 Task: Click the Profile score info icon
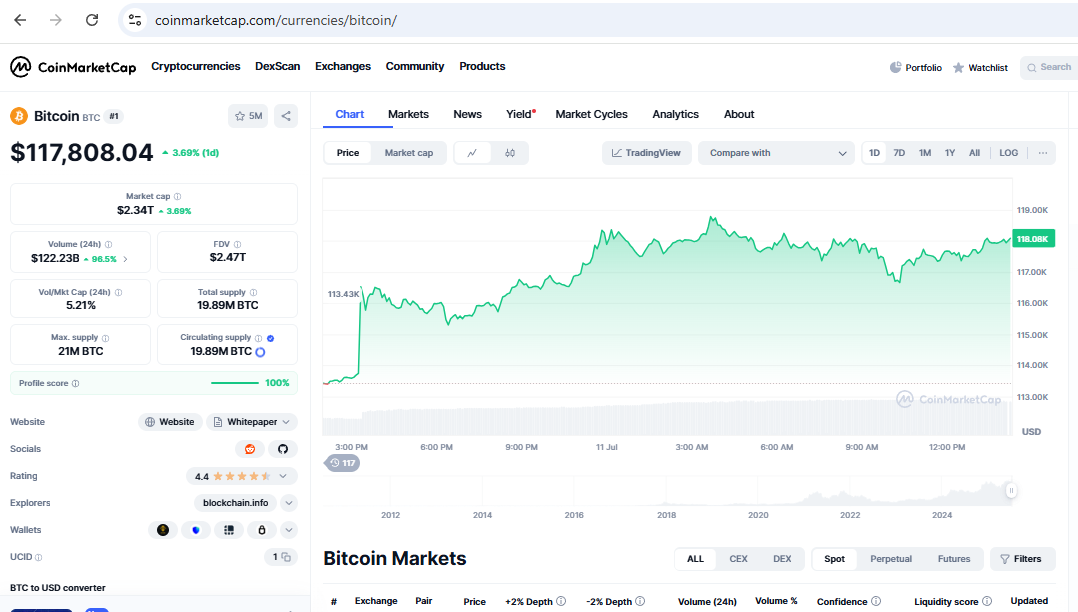[x=76, y=384]
